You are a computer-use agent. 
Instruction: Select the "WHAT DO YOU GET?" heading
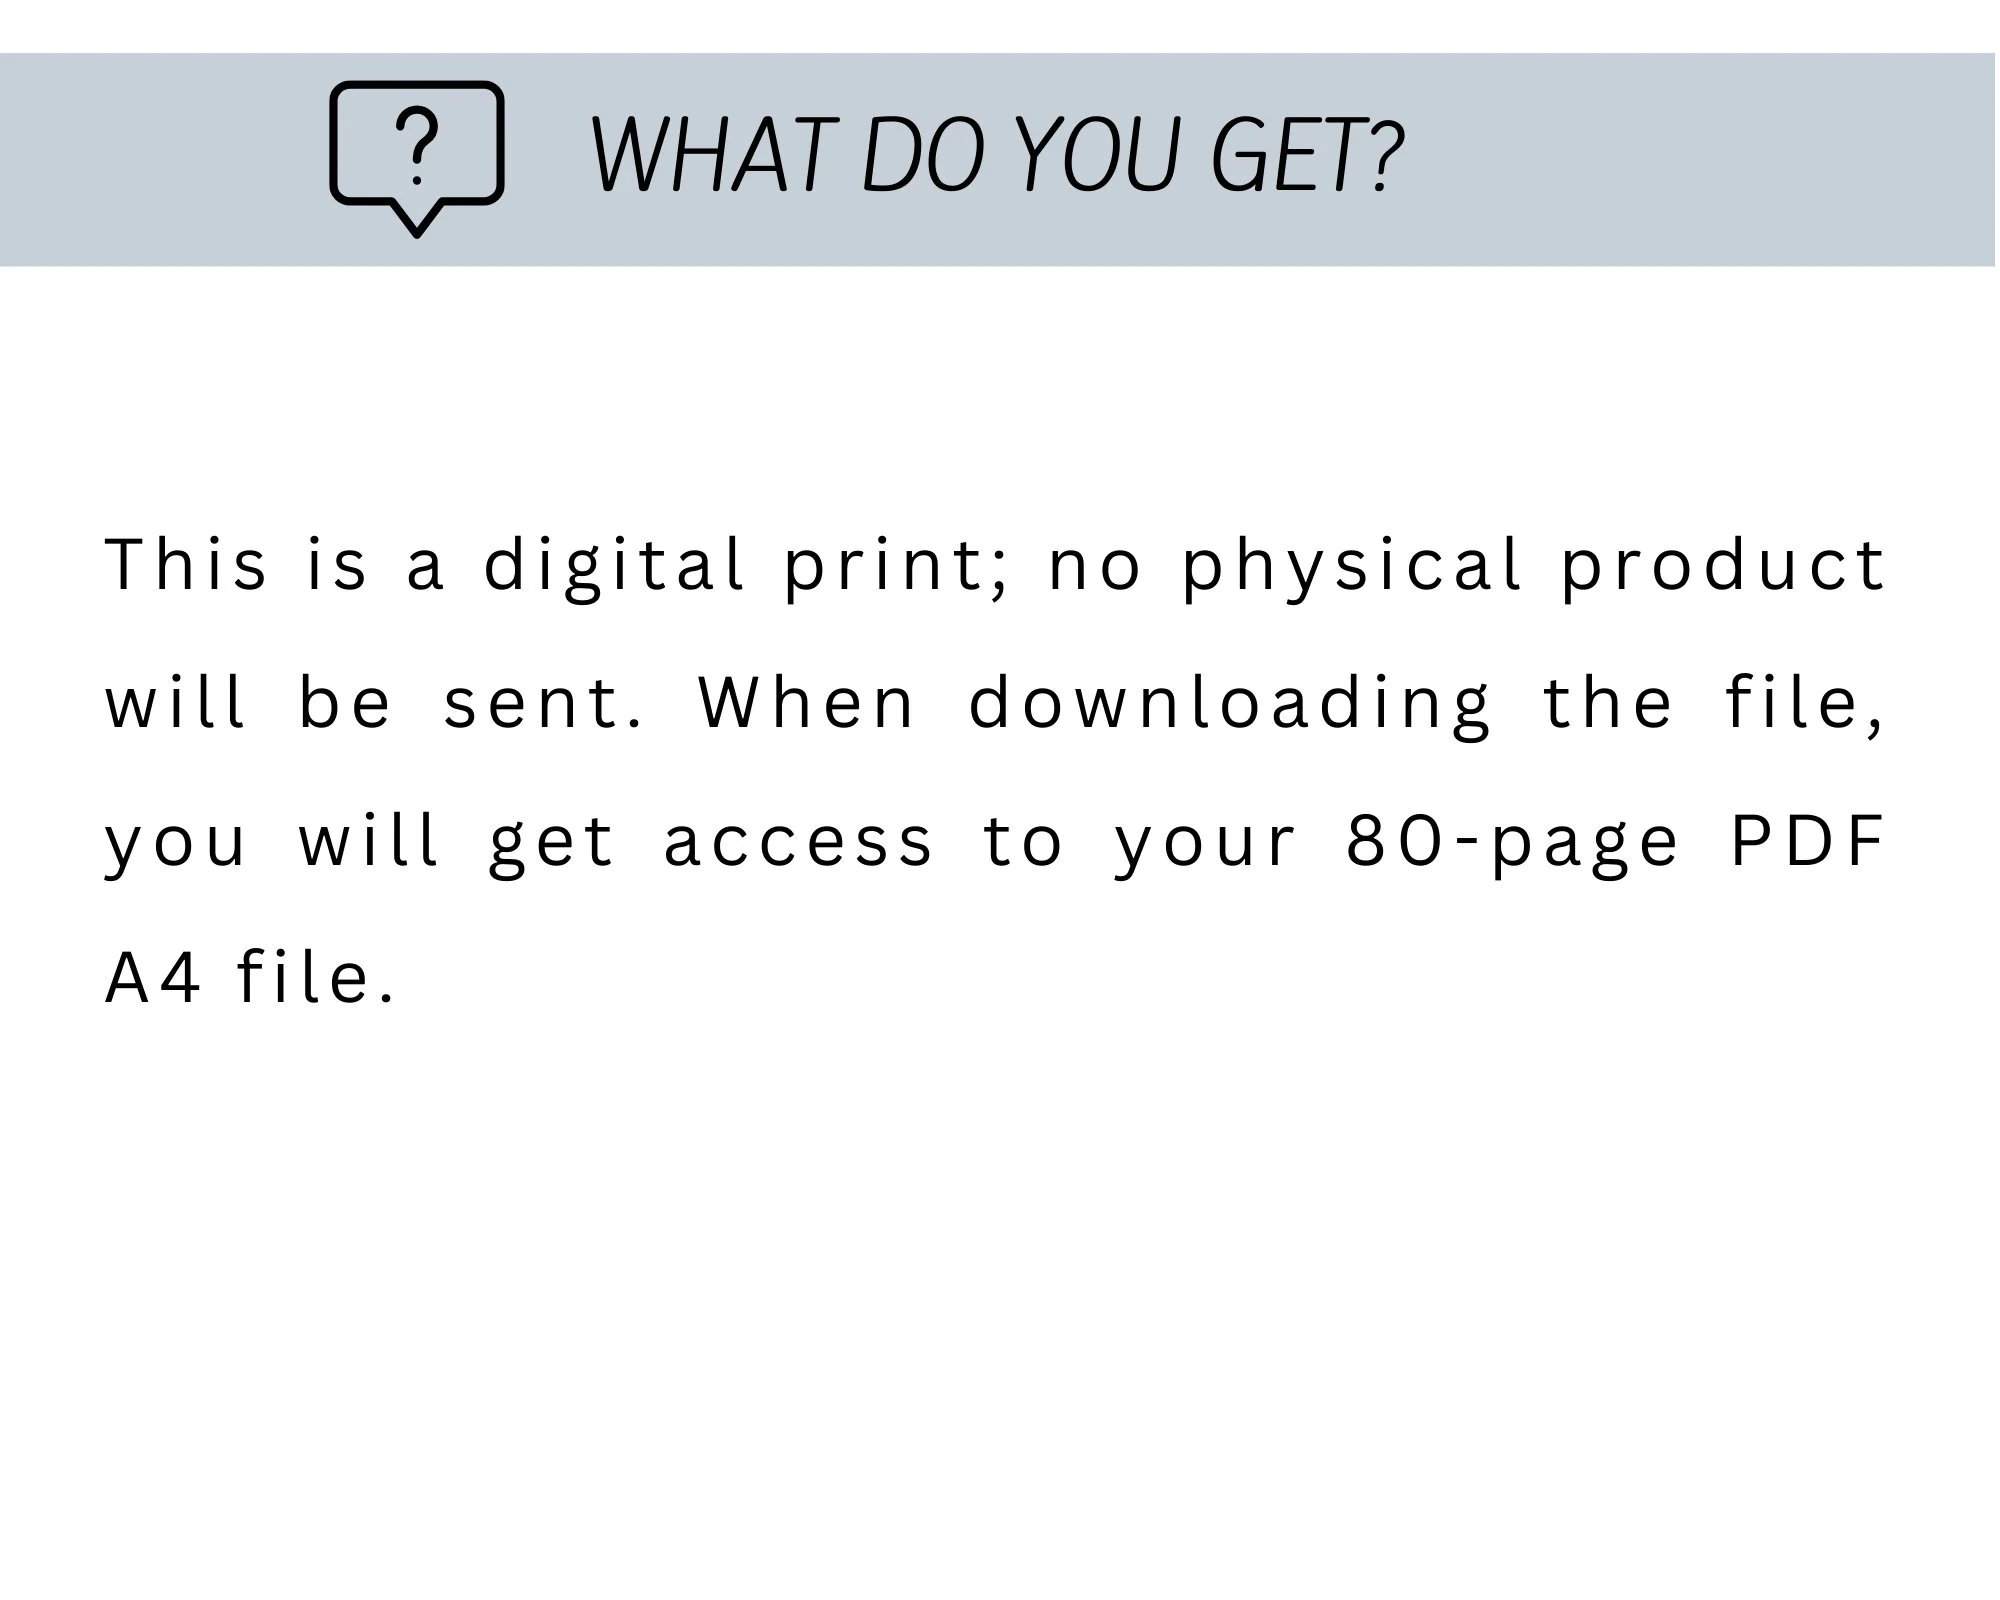click(x=997, y=155)
